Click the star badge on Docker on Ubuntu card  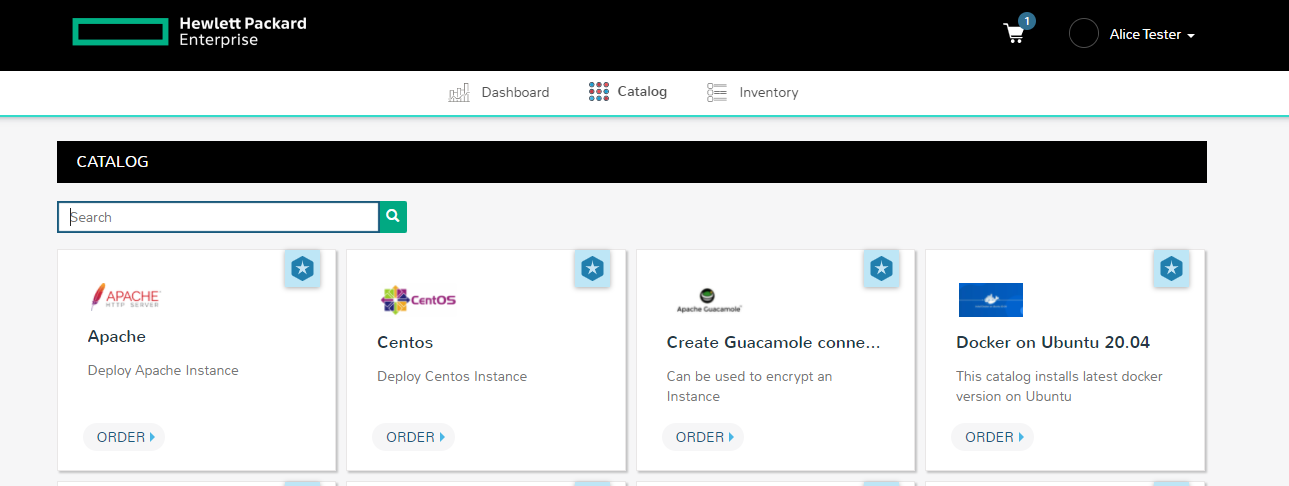coord(1171,269)
